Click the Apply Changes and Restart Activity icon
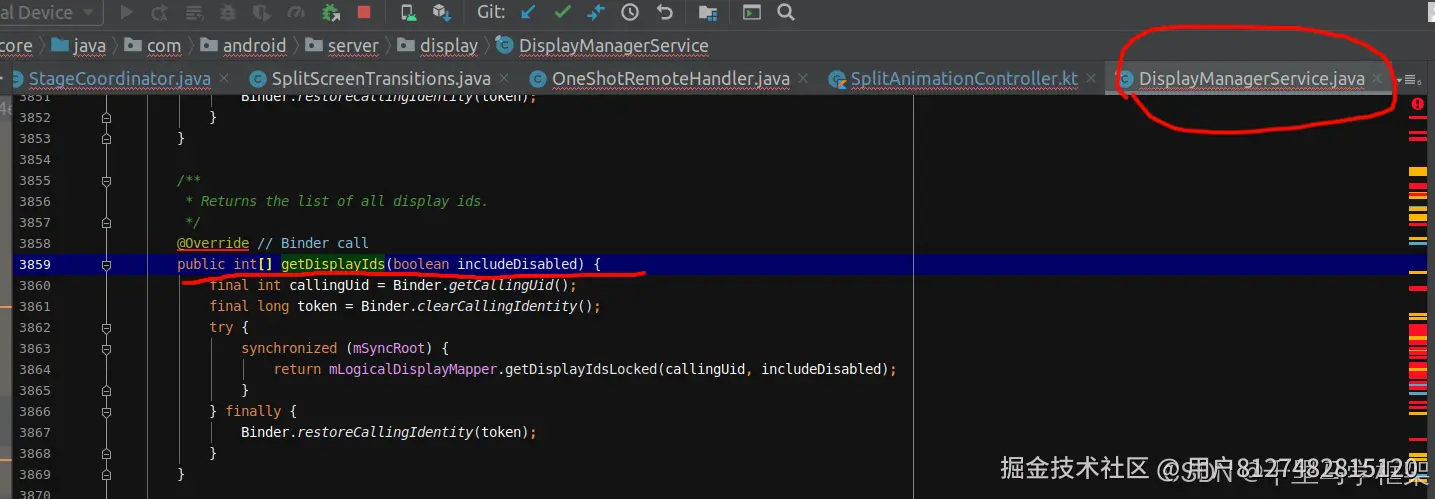Viewport: 1435px width, 499px height. click(x=159, y=12)
